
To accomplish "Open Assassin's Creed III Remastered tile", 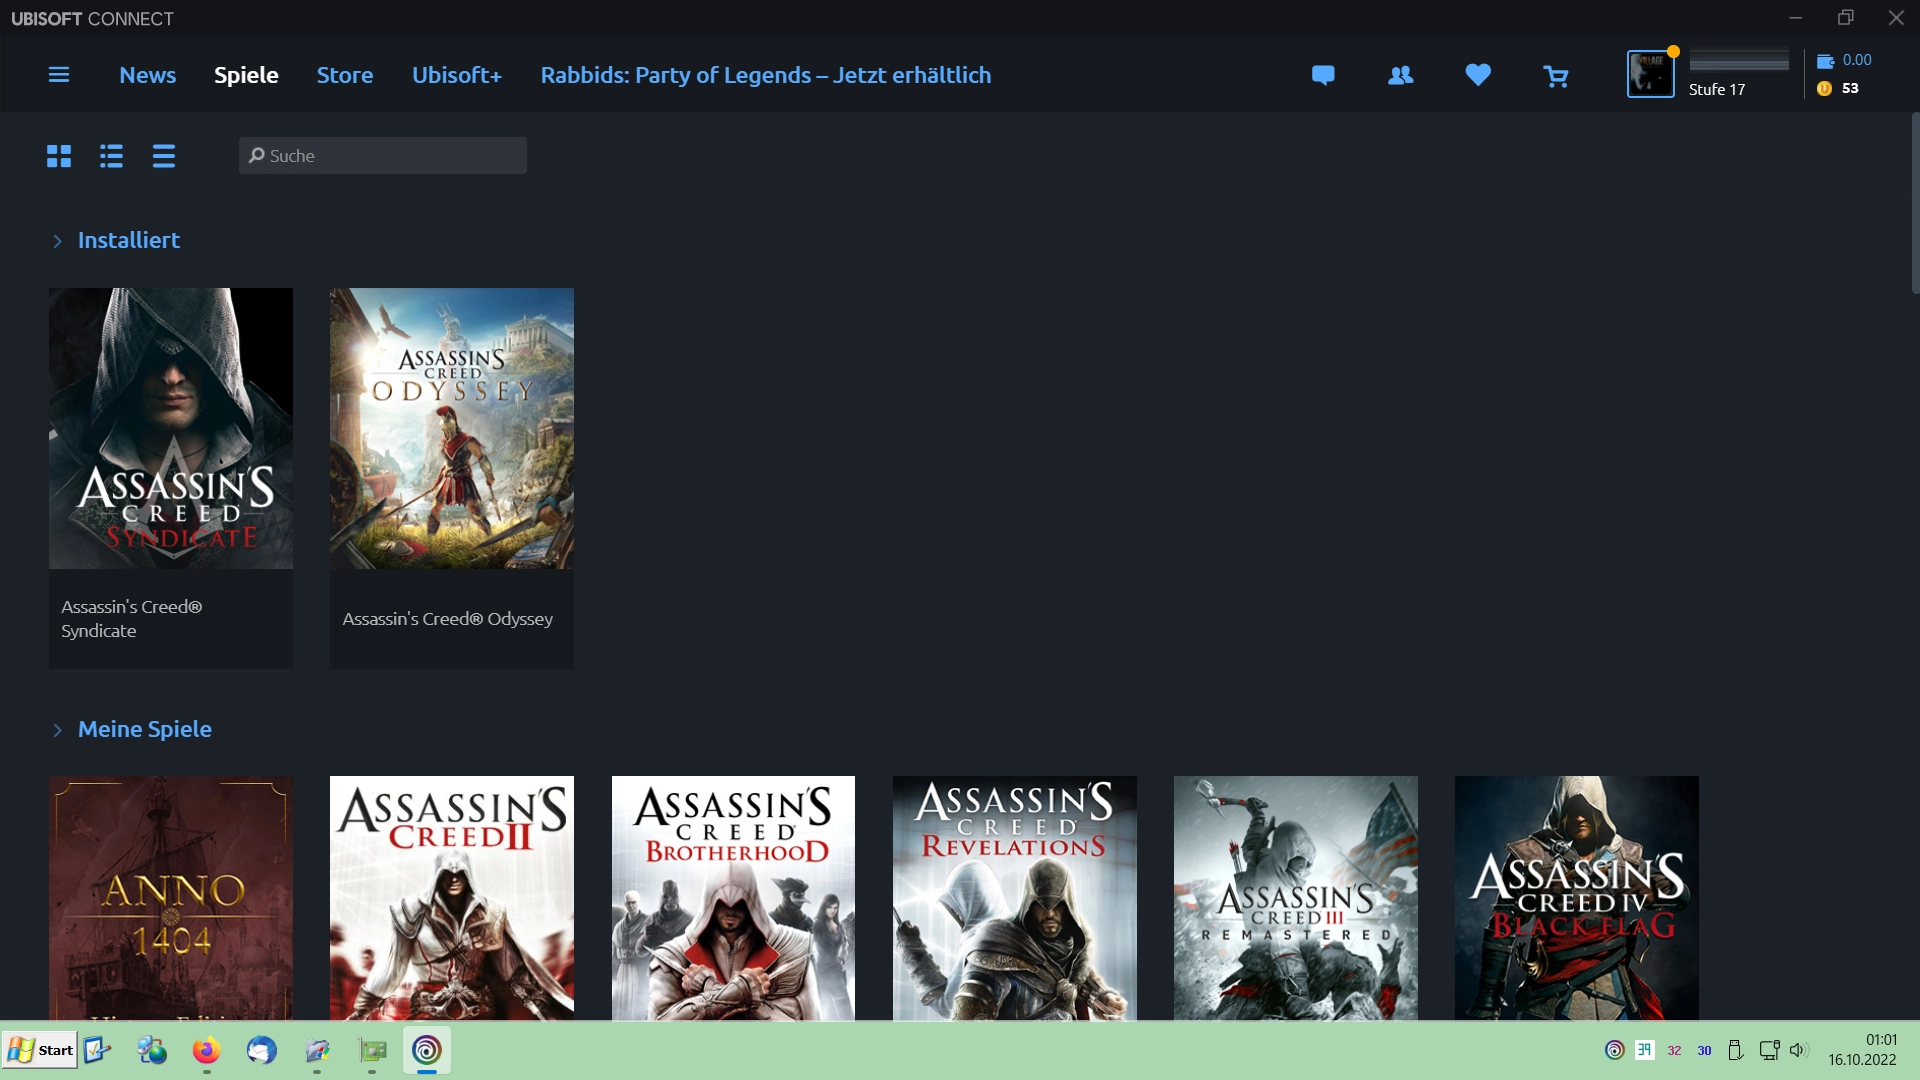I will [x=1296, y=898].
